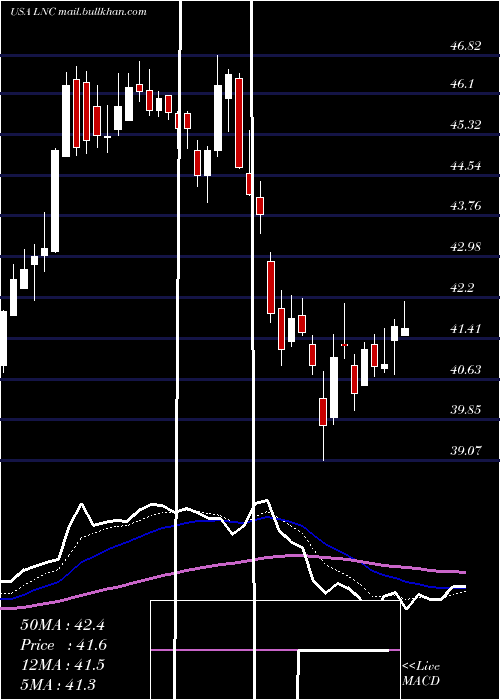The height and width of the screenshot is (700, 500).
Task: Click the 43.76 price axis label
Action: [466, 206]
